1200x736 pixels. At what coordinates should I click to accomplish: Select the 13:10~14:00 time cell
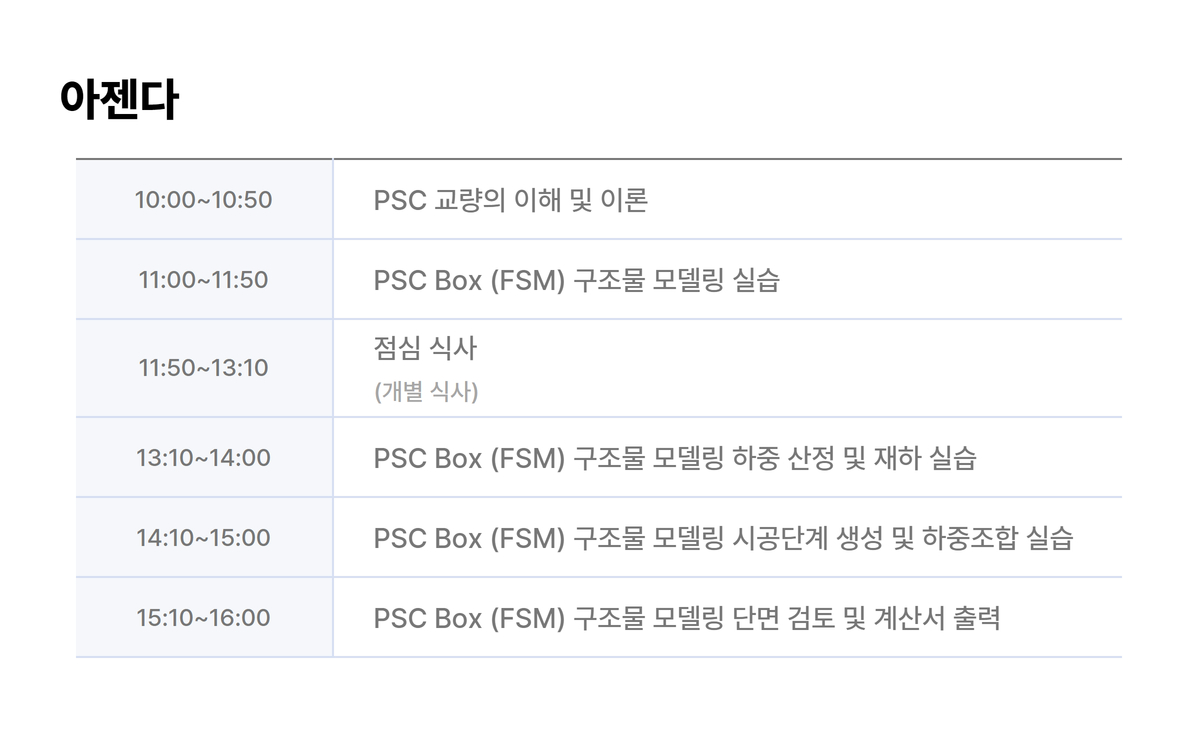coord(204,458)
